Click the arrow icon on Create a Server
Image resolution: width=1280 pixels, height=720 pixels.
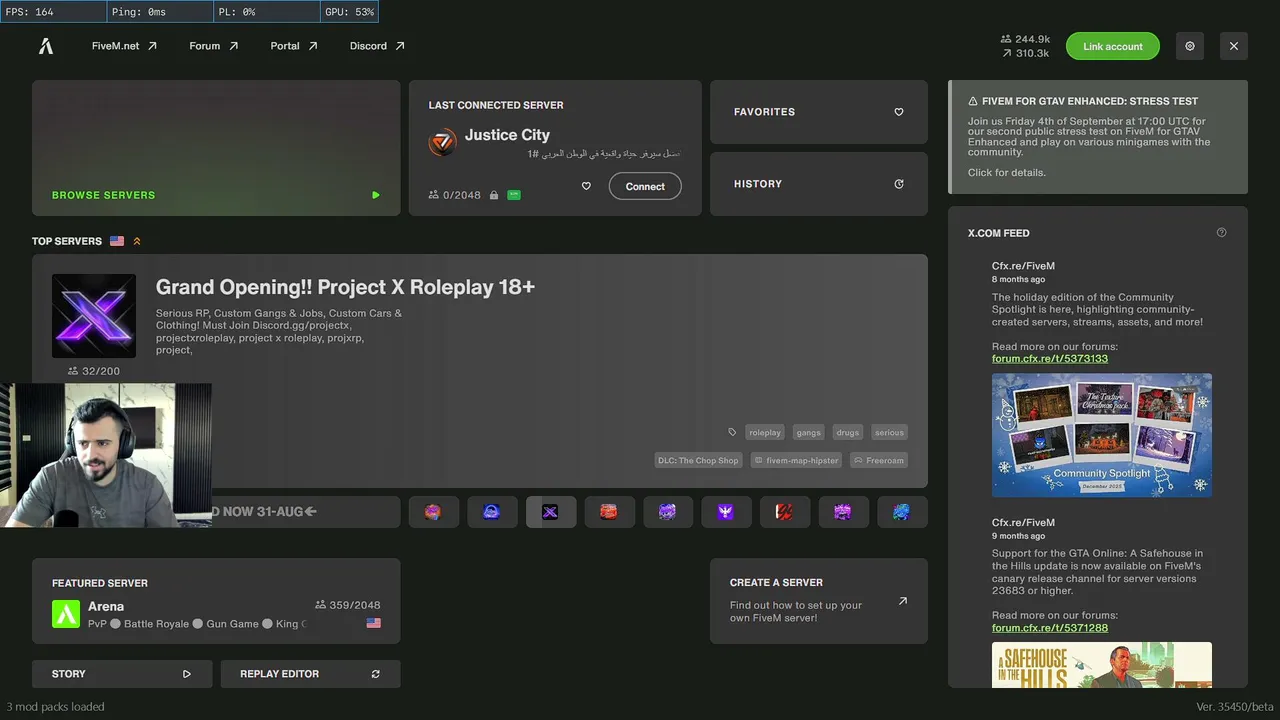(x=903, y=601)
